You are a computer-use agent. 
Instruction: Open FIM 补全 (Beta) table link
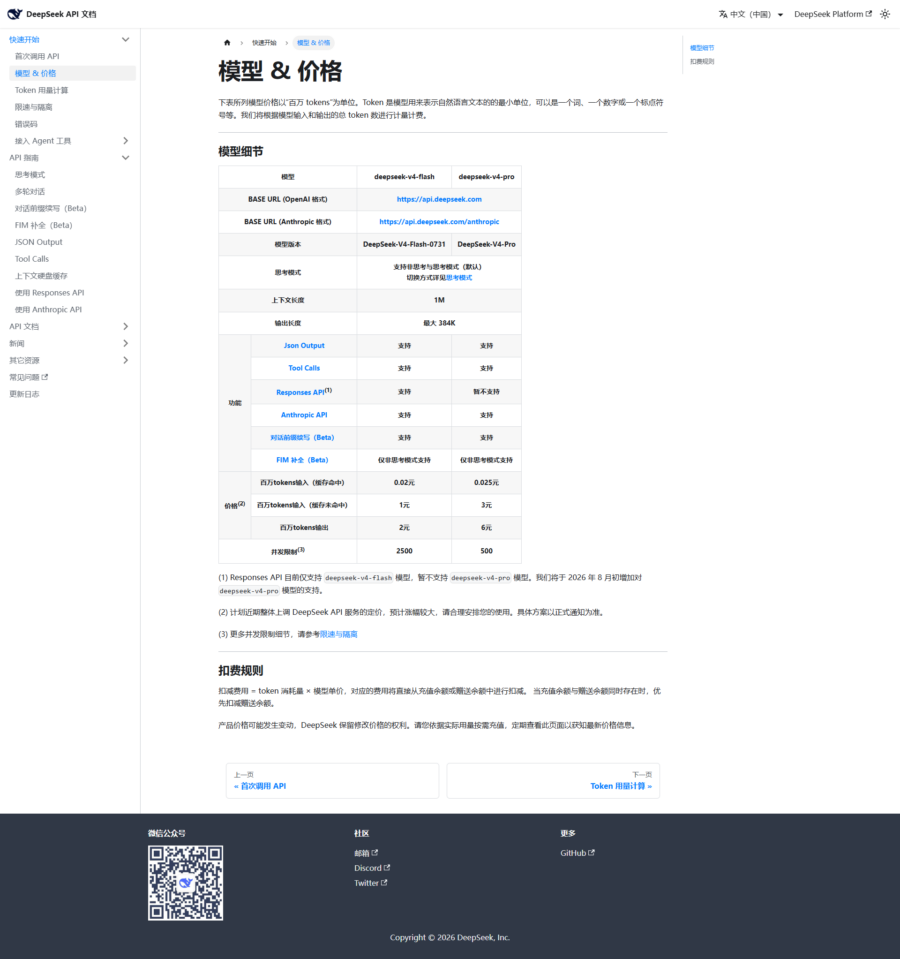pyautogui.click(x=302, y=460)
